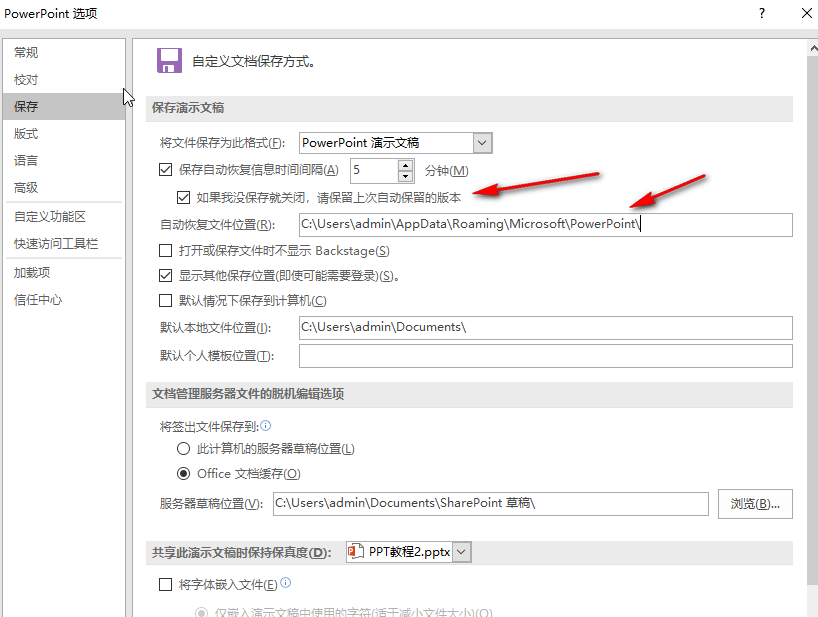Go to the 信任中心 category
The height and width of the screenshot is (617, 818).
(38, 300)
